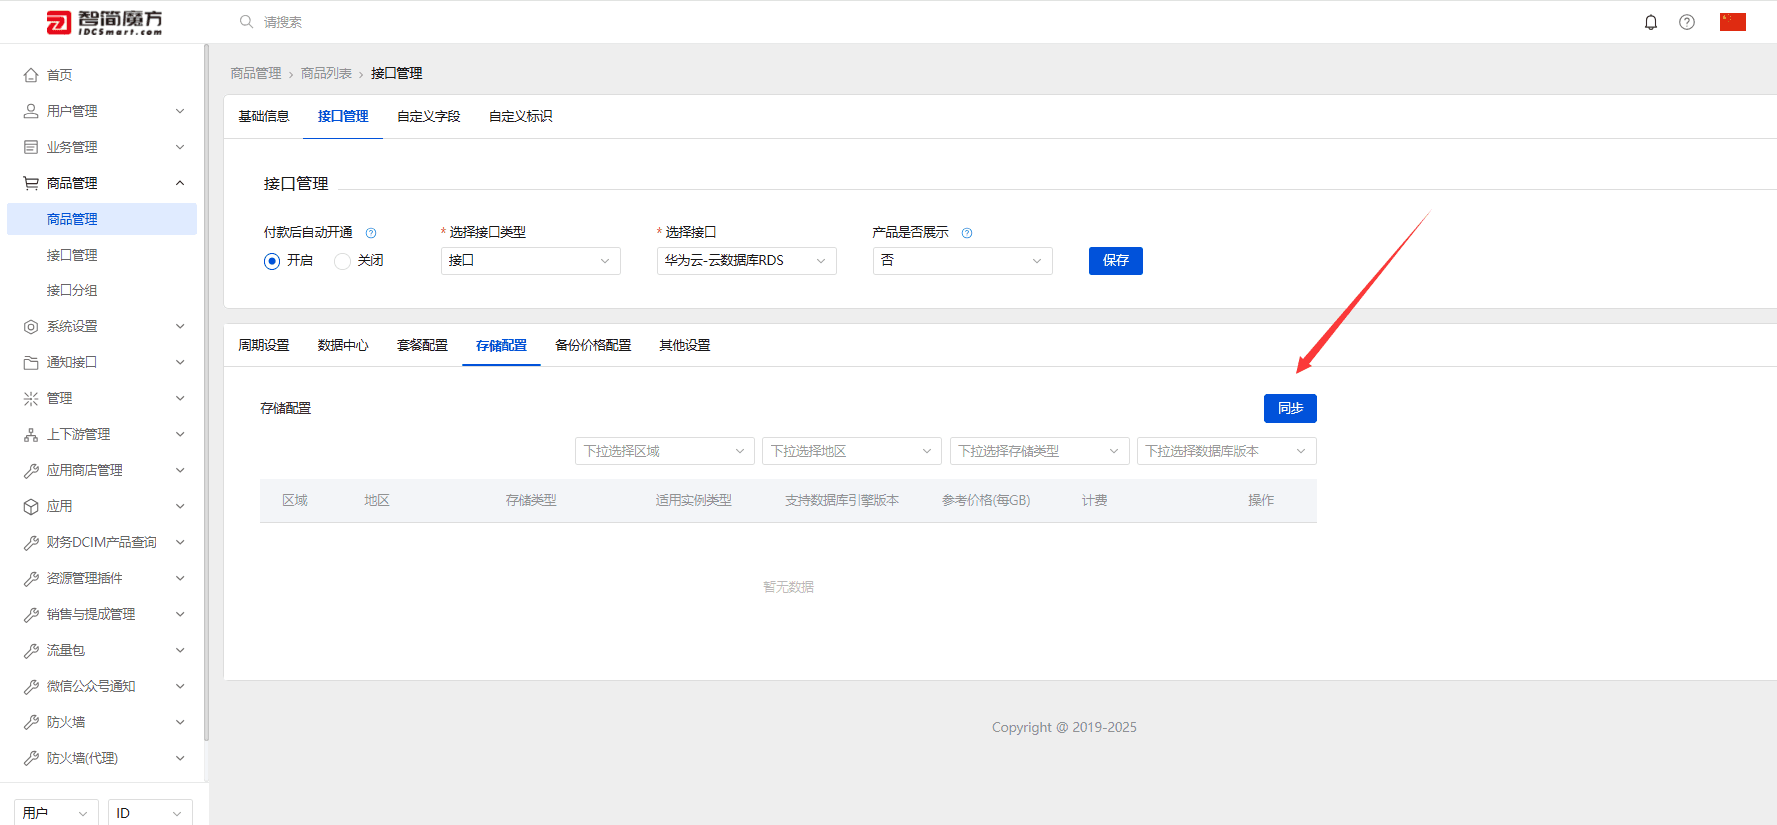Click the 保存 button
1777x825 pixels.
coord(1116,261)
